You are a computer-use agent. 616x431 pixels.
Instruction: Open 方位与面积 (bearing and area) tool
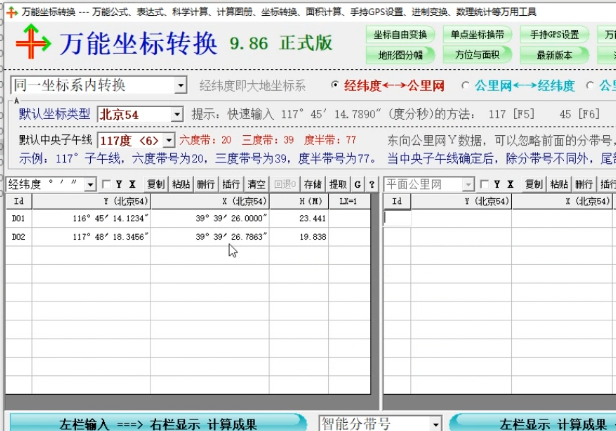point(477,55)
